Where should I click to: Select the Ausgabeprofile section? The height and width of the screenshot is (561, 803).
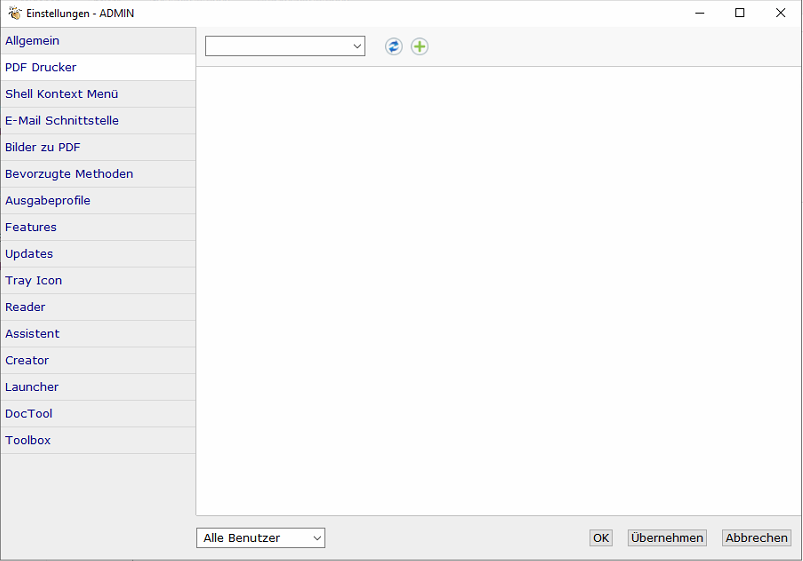coord(98,201)
